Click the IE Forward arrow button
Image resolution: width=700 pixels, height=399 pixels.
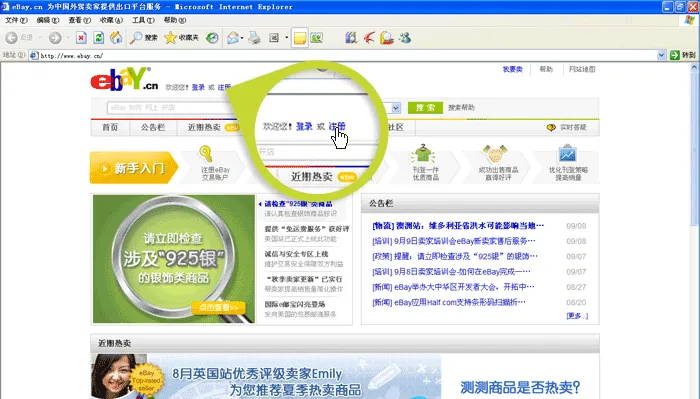(55, 38)
